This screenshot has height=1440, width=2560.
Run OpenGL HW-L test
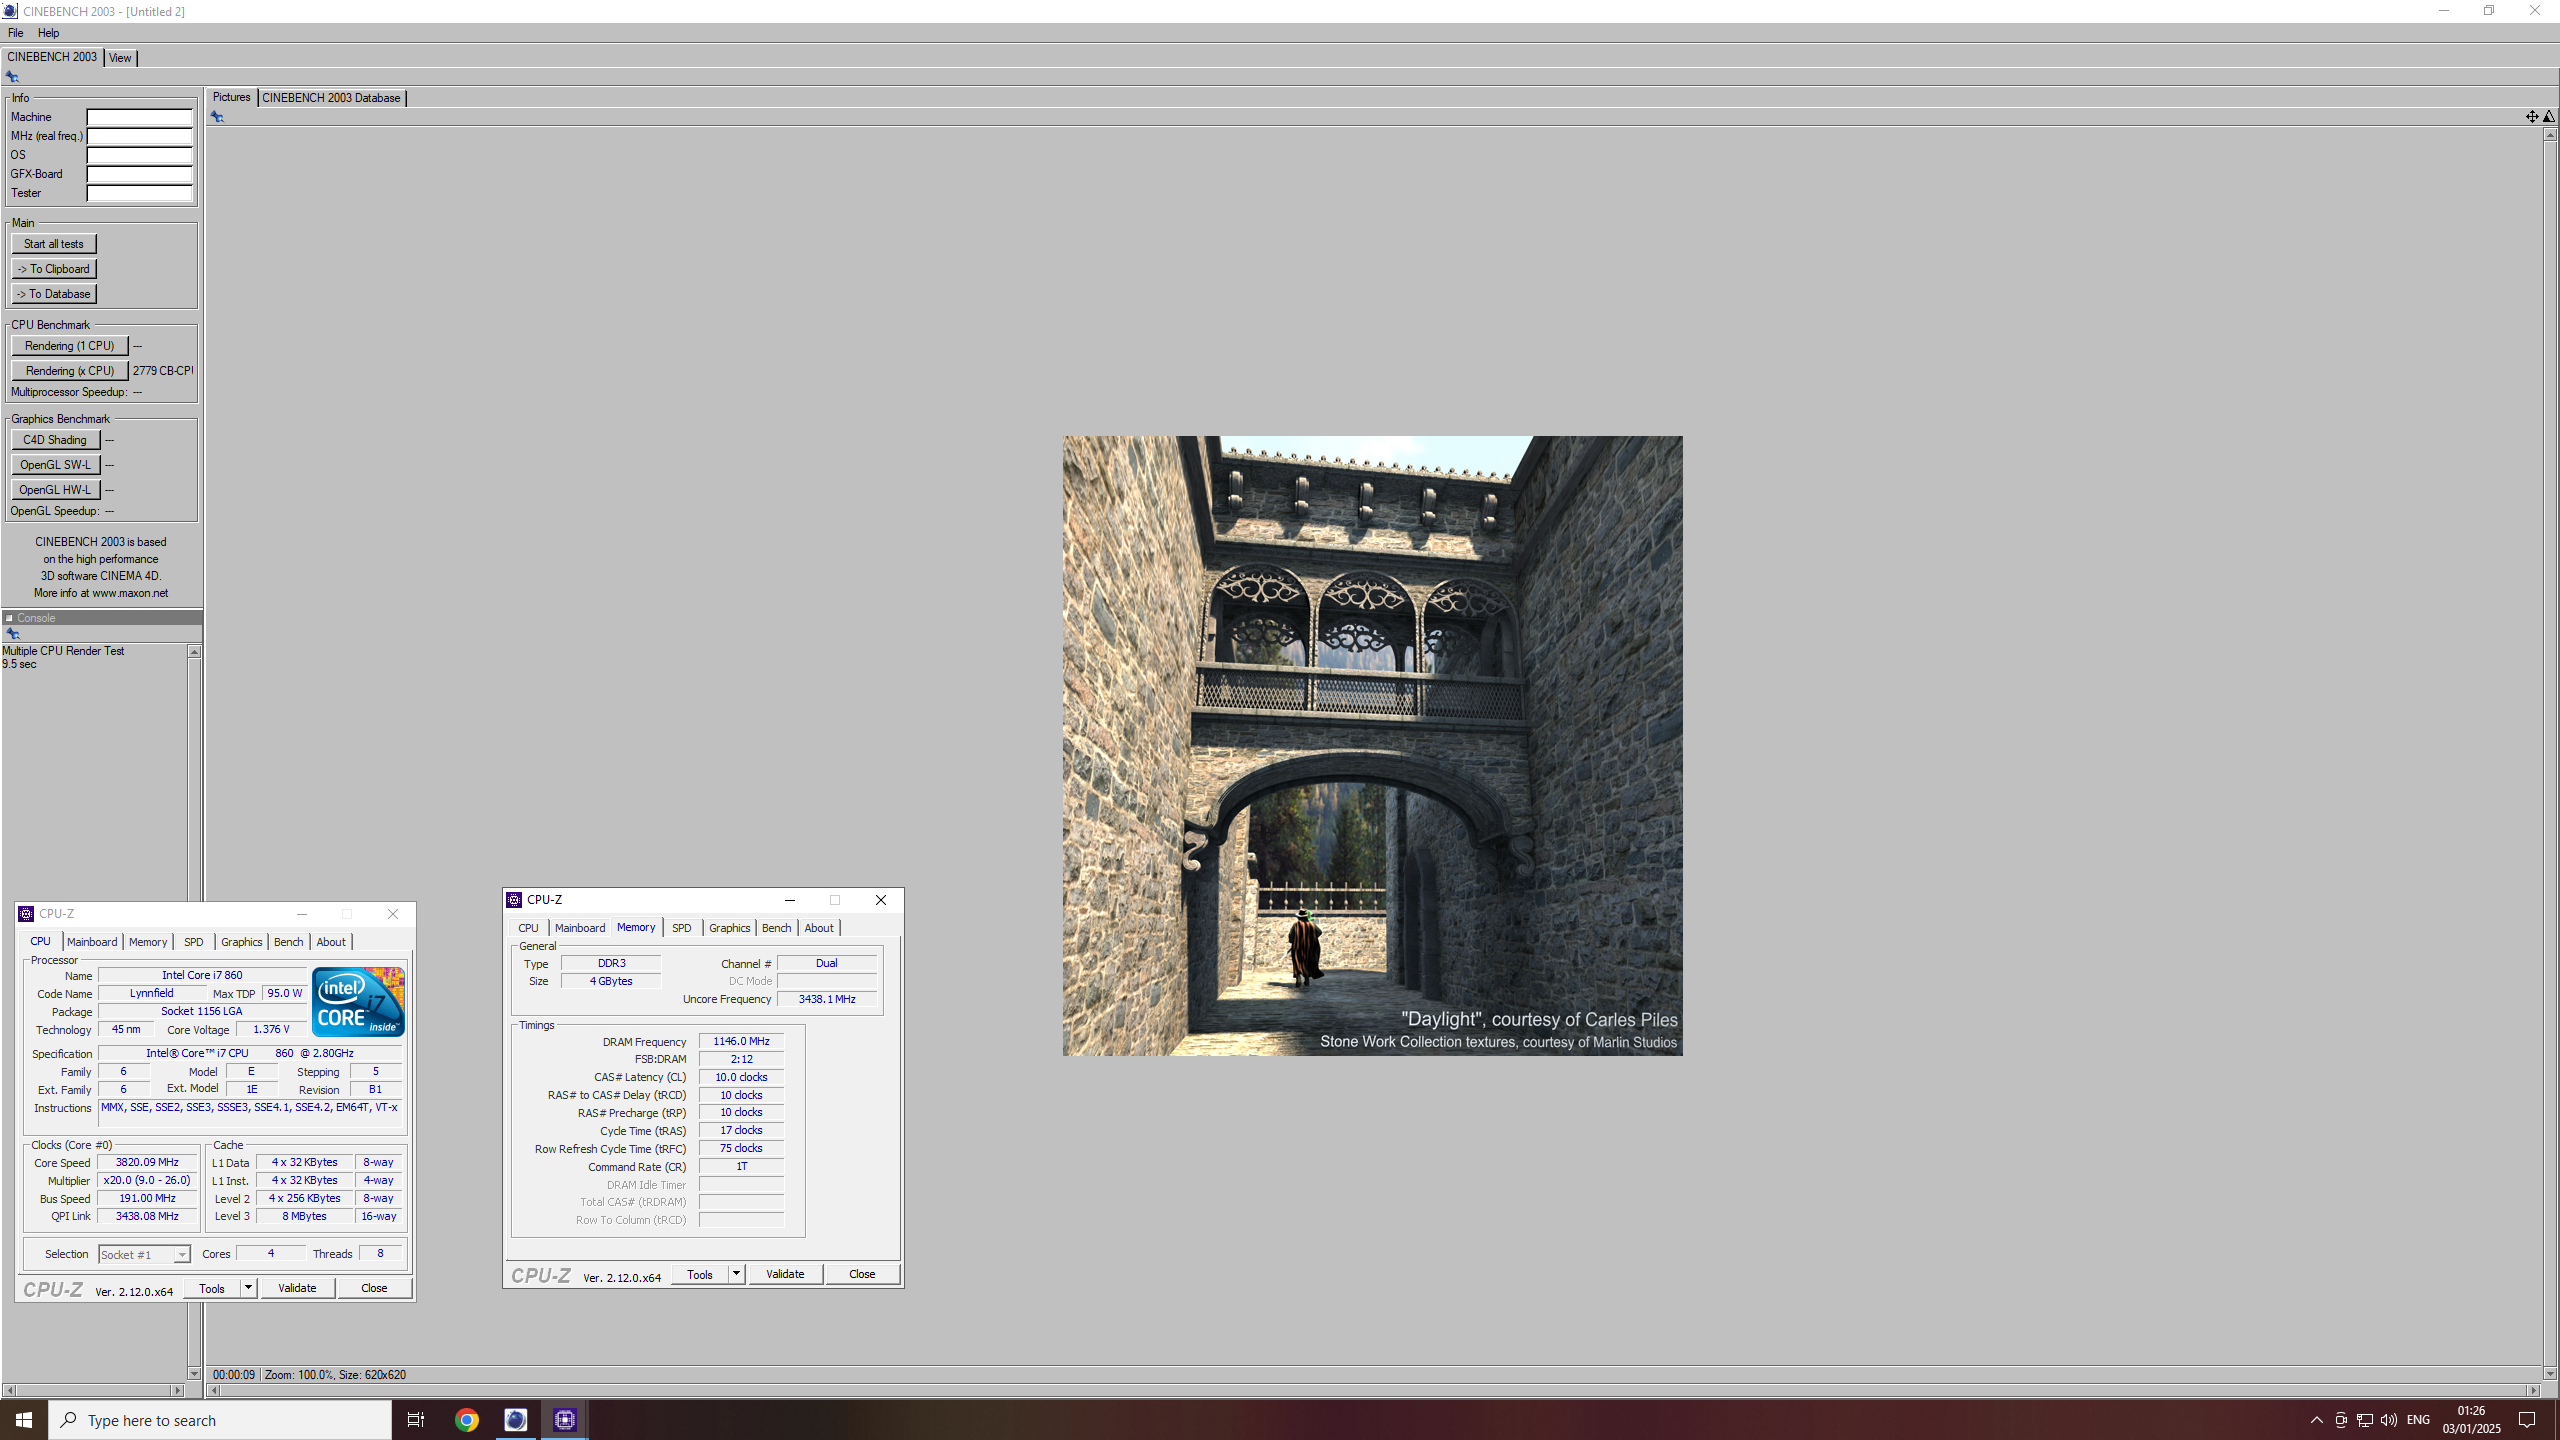pyautogui.click(x=55, y=490)
